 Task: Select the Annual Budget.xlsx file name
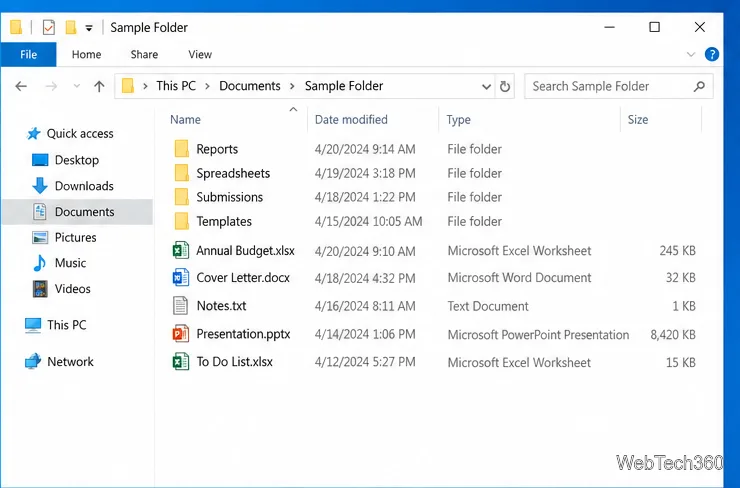pos(245,251)
